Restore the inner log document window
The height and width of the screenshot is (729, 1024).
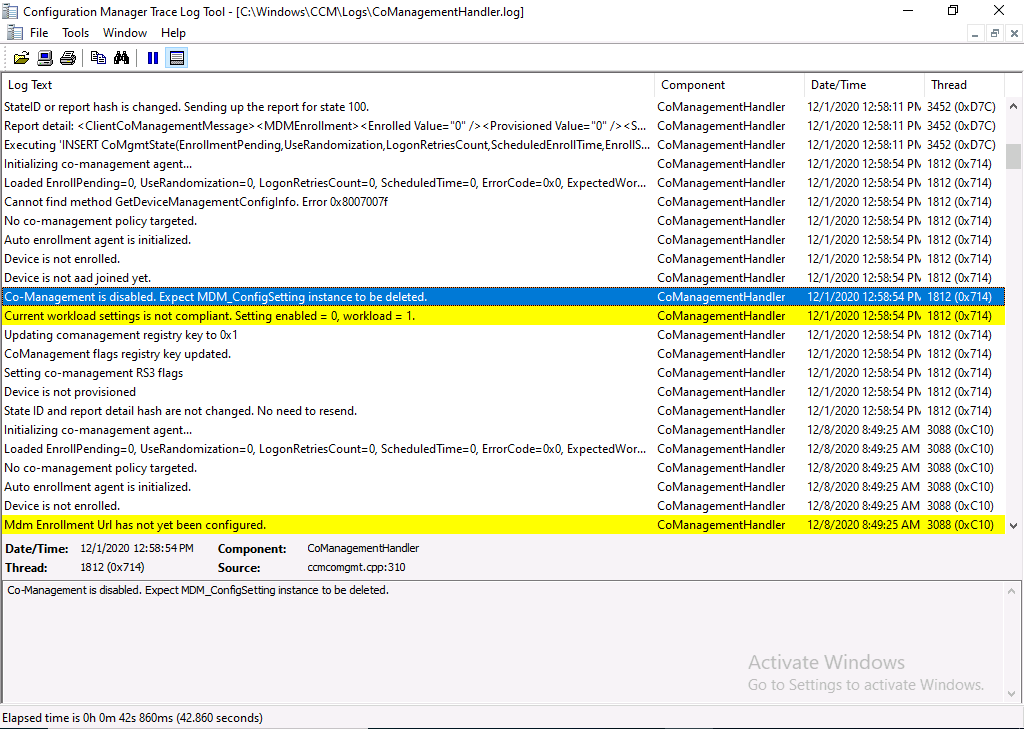coord(995,33)
